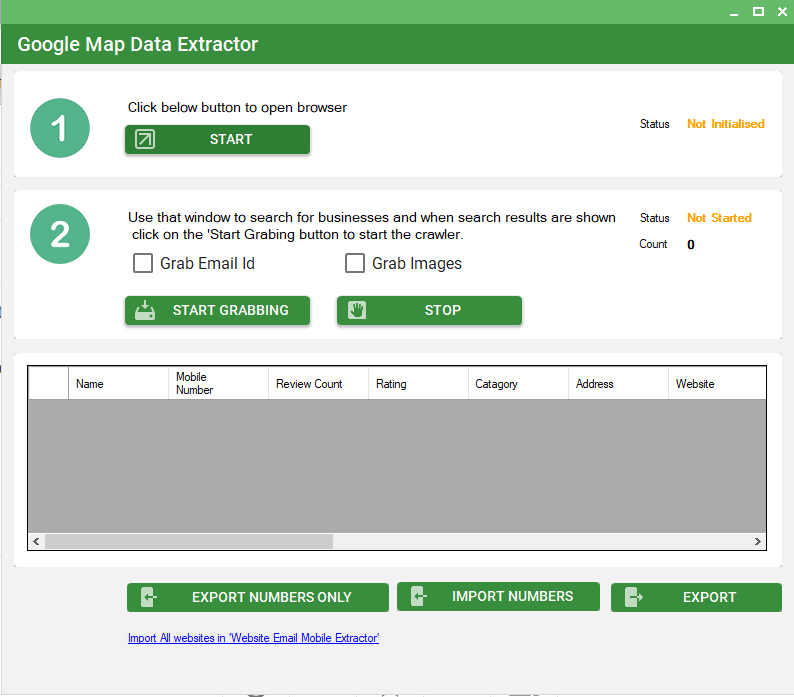This screenshot has height=697, width=794.
Task: Tick the Grab Images checkbox
Action: pyautogui.click(x=354, y=263)
